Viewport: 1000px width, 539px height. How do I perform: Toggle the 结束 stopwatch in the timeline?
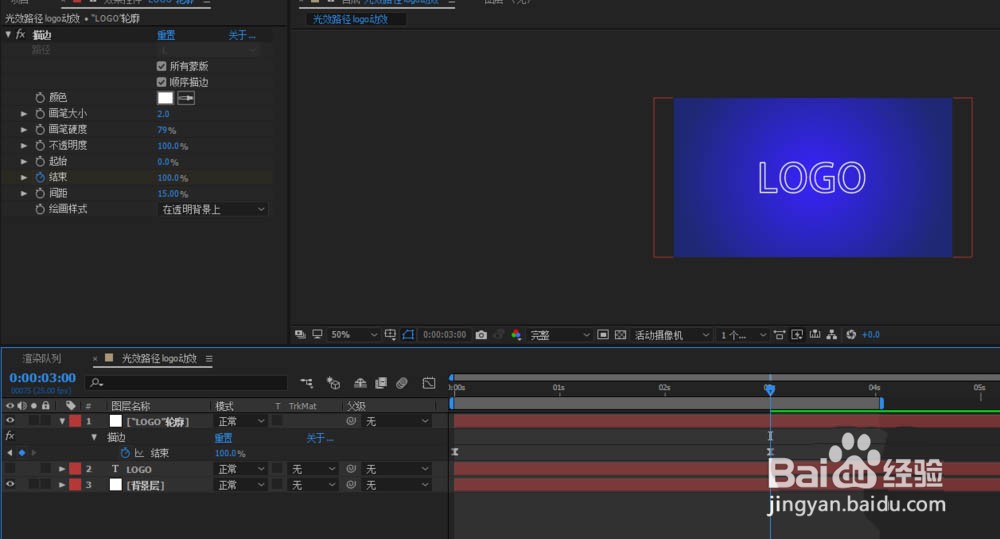point(125,453)
